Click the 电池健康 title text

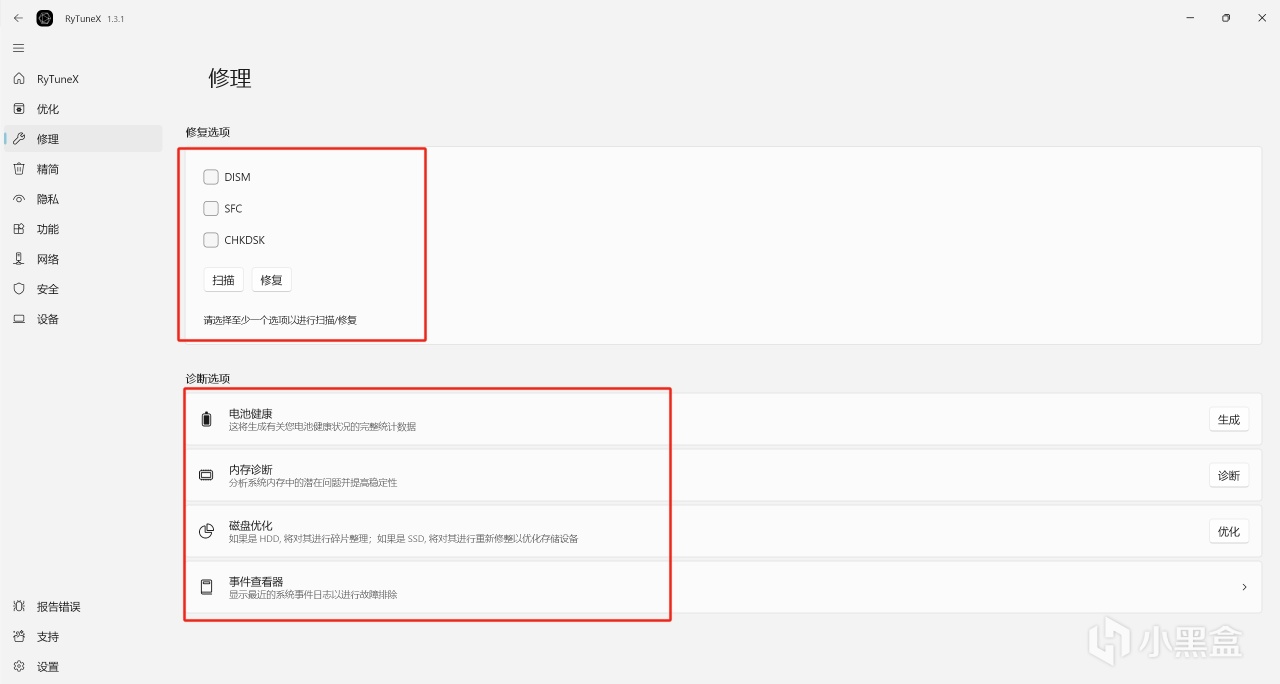pyautogui.click(x=251, y=413)
